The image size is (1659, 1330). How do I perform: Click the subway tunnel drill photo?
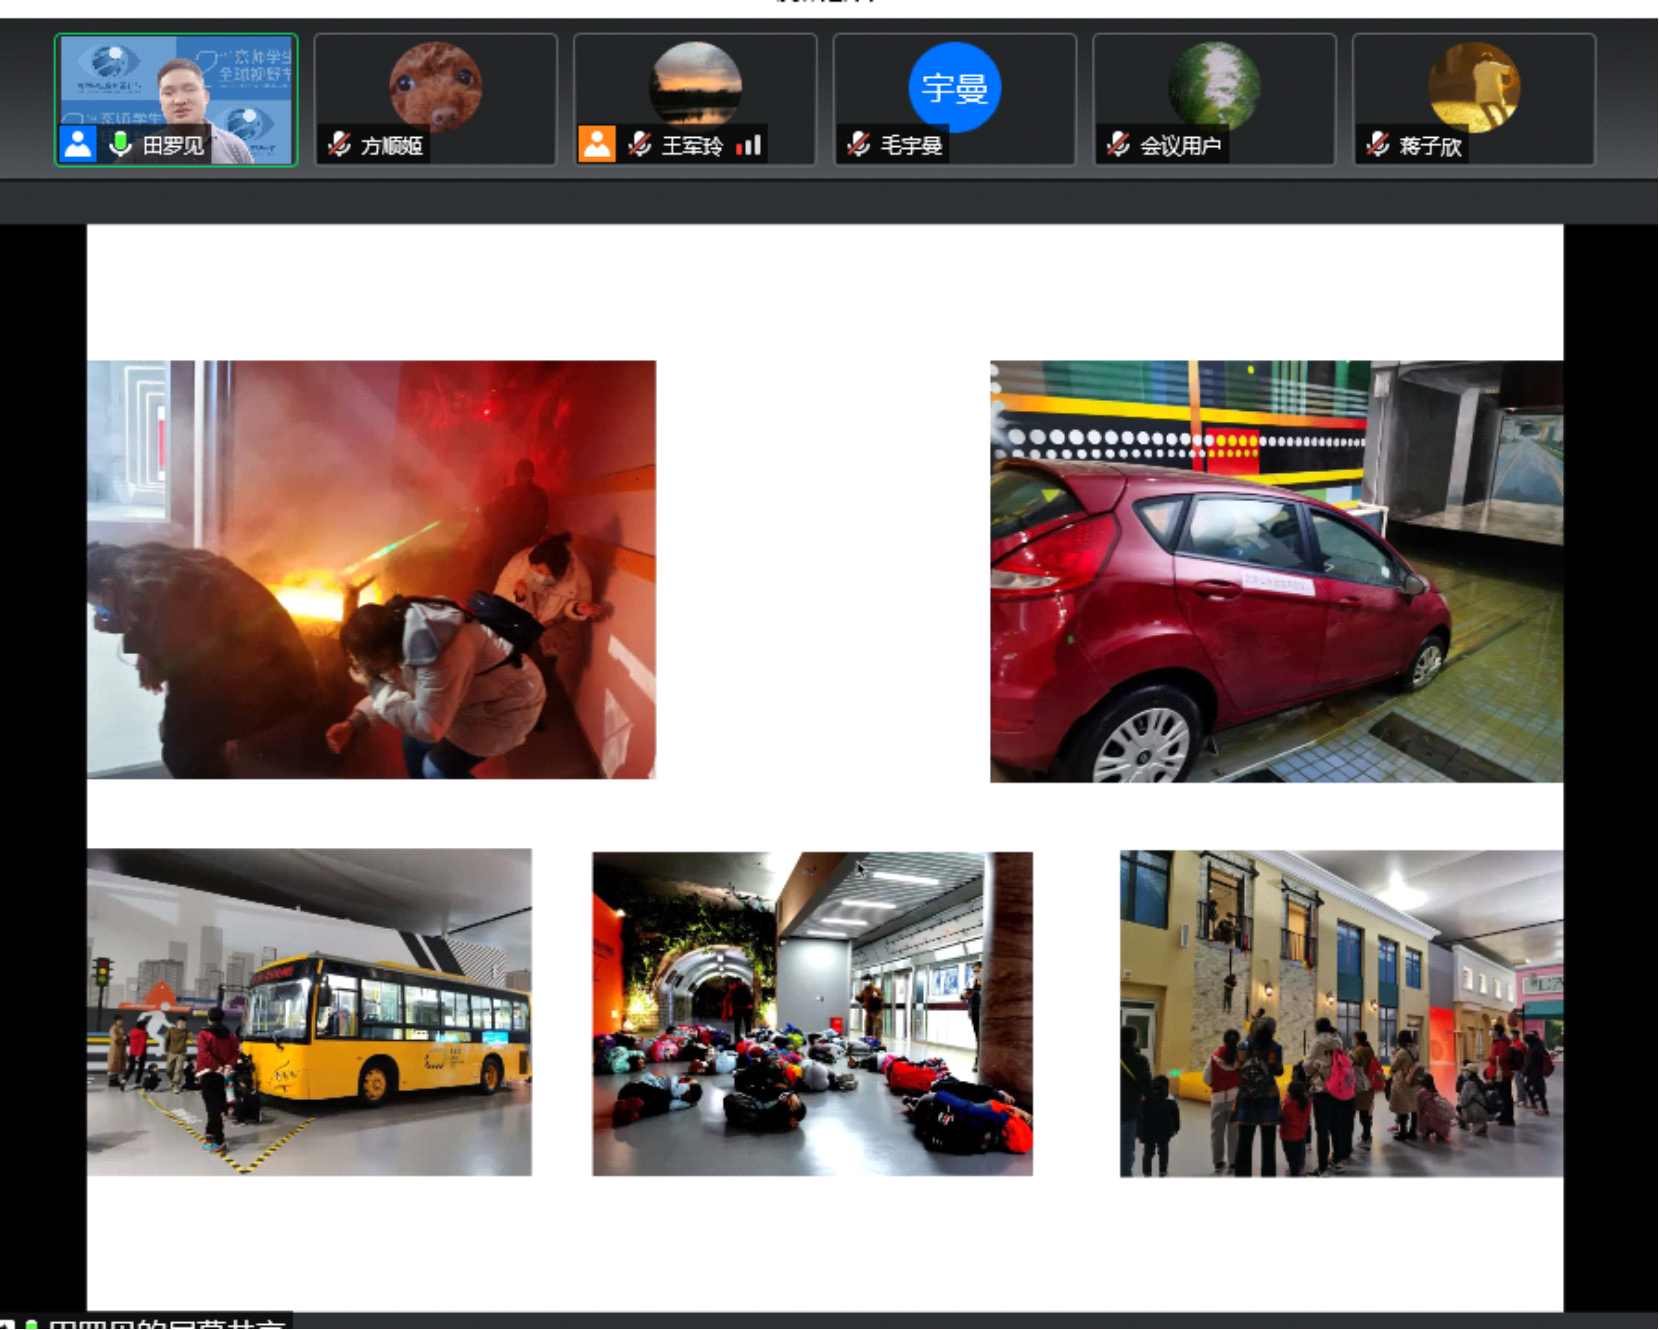pos(812,1013)
